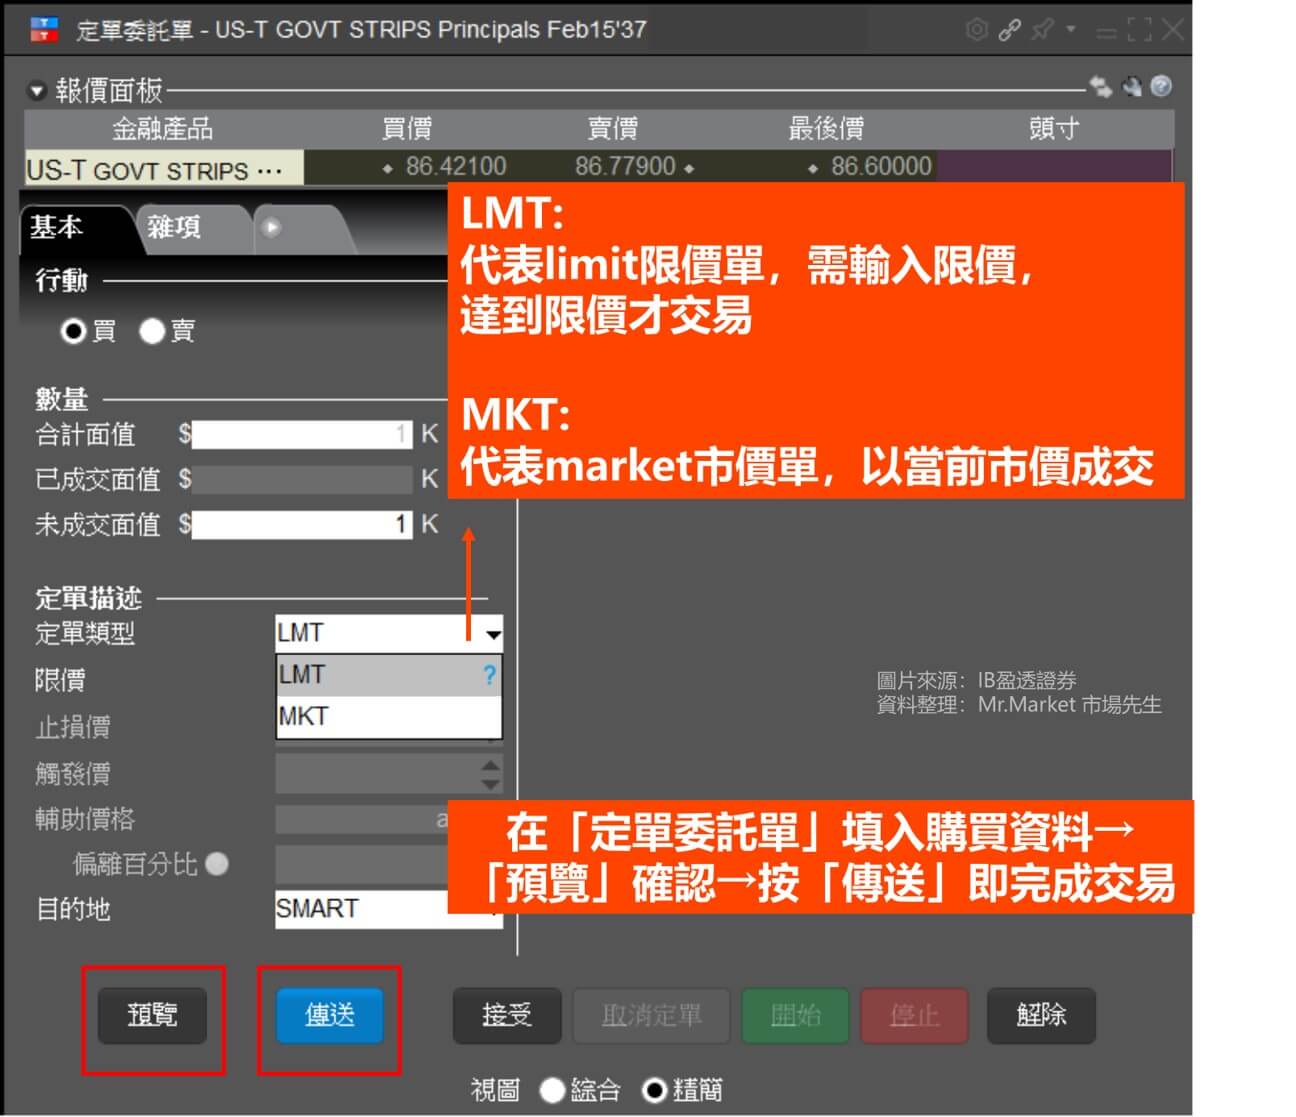Open the 定單類型 dropdown arrow
This screenshot has width=1296, height=1117.
point(493,634)
